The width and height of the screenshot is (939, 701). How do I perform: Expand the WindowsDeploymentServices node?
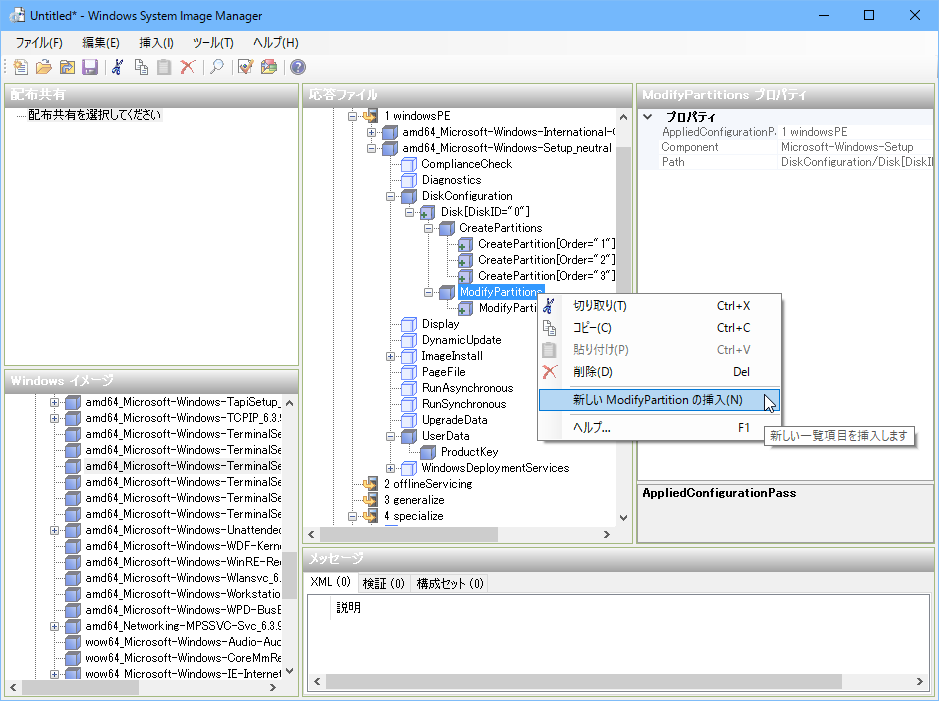tap(390, 468)
